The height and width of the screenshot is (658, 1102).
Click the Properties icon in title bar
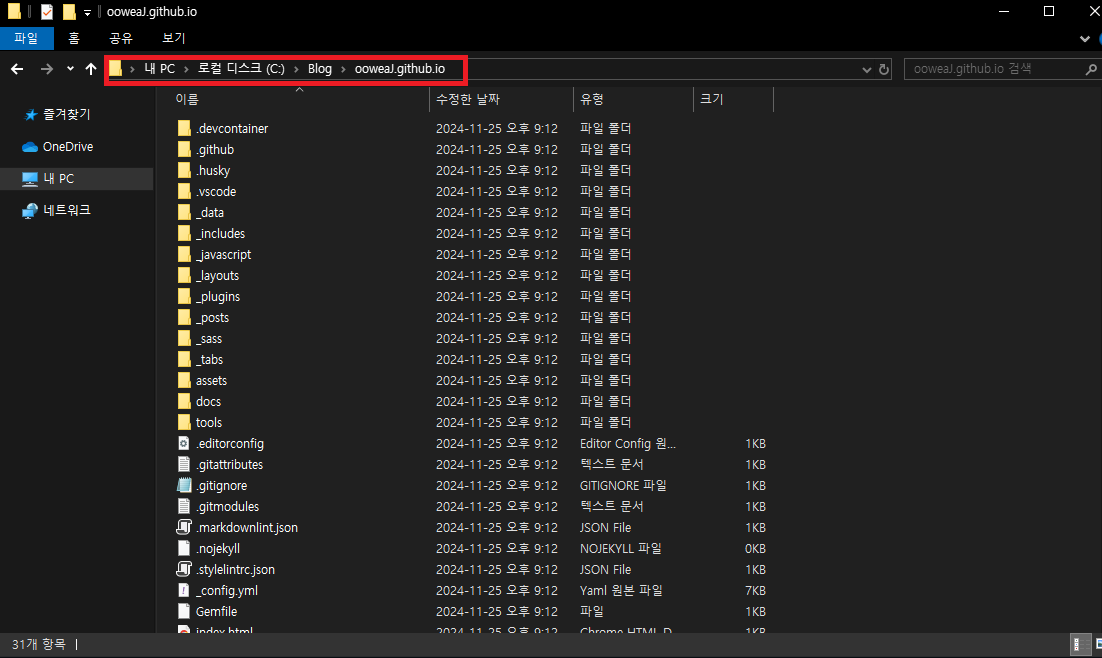point(47,12)
